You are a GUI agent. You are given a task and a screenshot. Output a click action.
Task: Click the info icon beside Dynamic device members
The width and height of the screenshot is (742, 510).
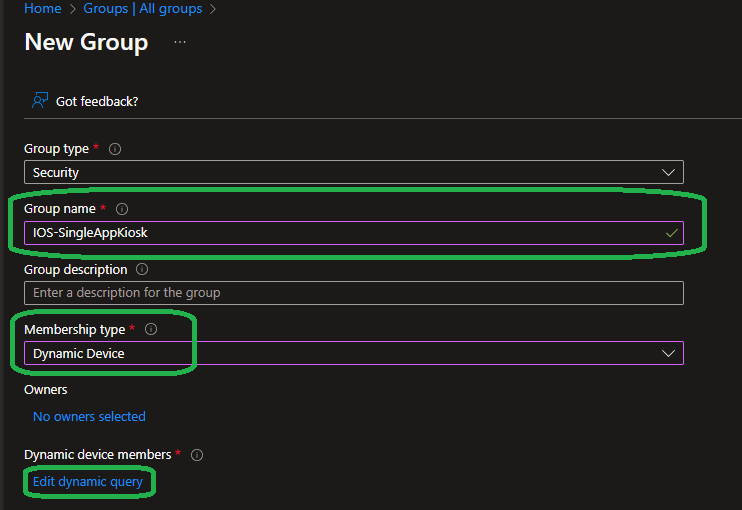click(x=197, y=455)
